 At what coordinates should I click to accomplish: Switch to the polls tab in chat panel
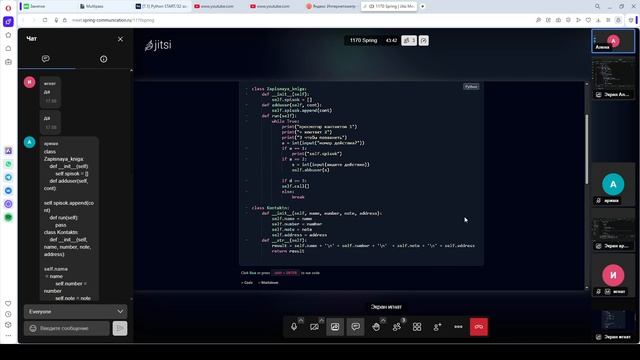click(104, 59)
